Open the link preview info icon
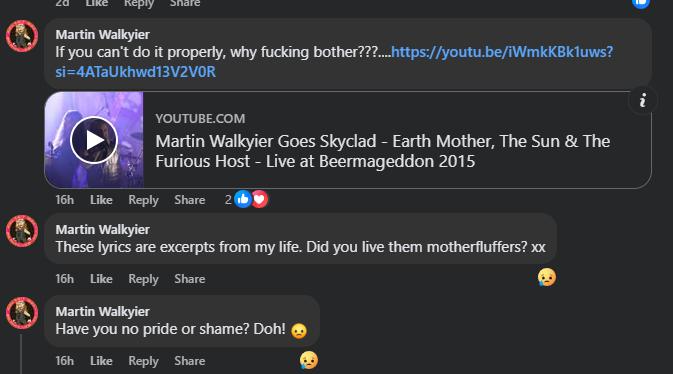Screen dimensions: 673x374 pos(643,101)
